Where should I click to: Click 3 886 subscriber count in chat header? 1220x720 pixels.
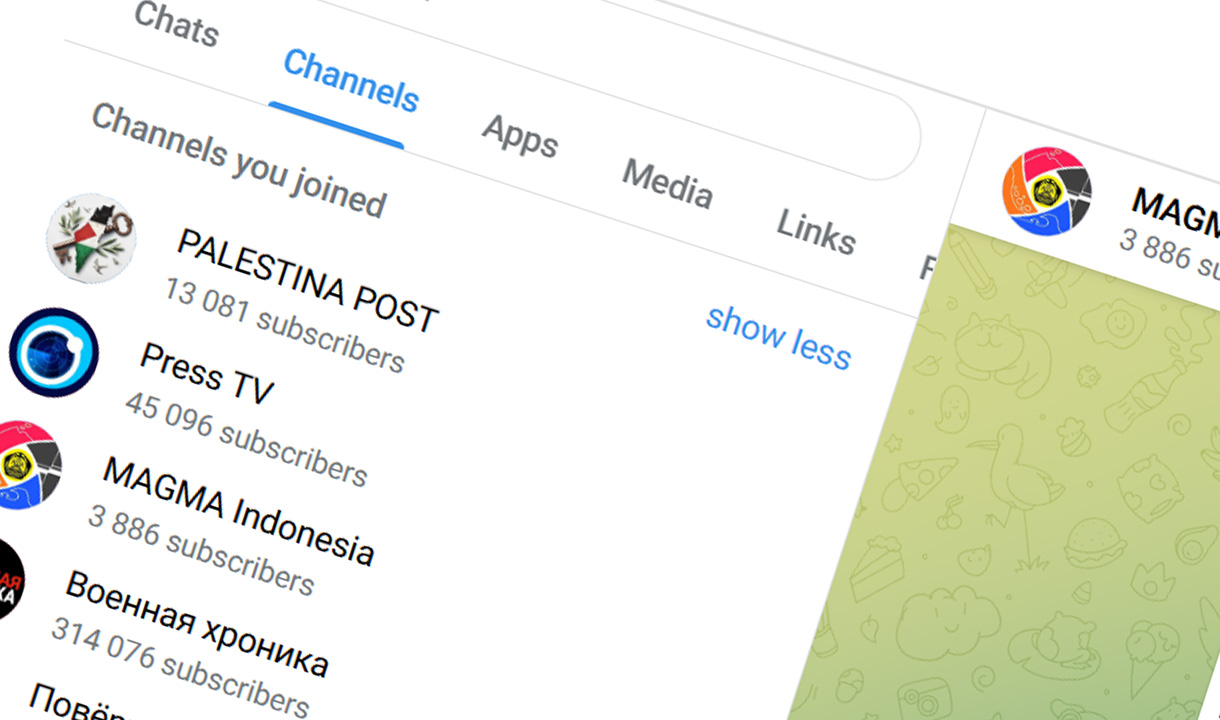[x=1170, y=255]
